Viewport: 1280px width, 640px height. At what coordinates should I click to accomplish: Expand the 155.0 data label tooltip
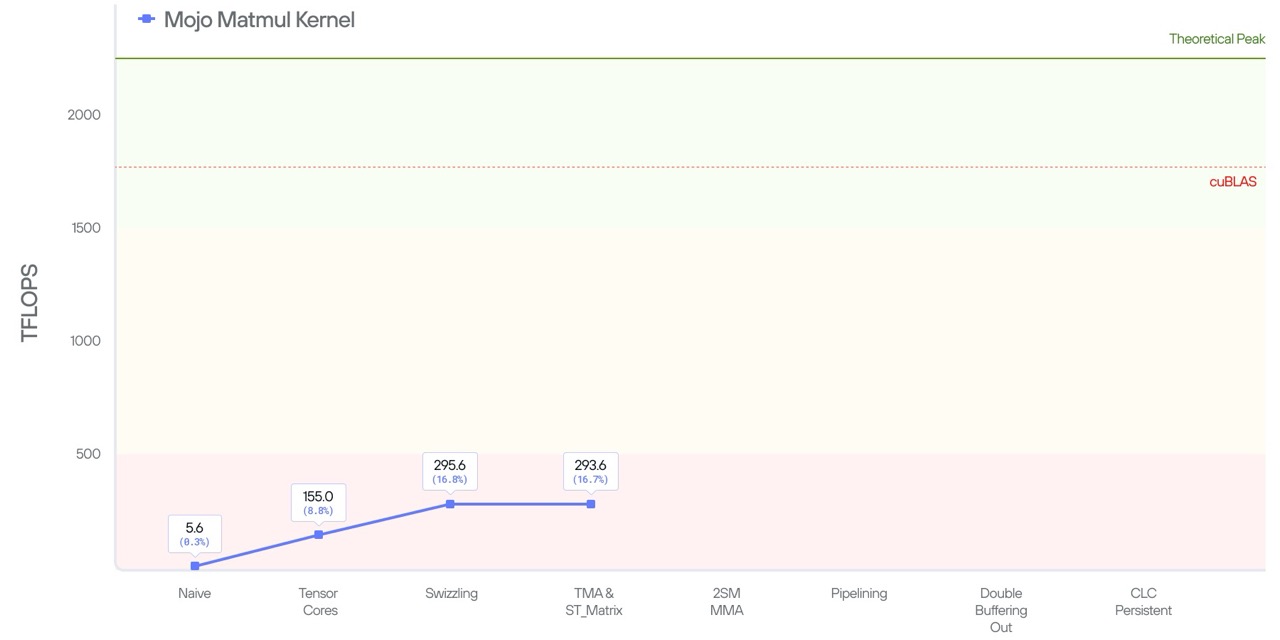(x=318, y=501)
